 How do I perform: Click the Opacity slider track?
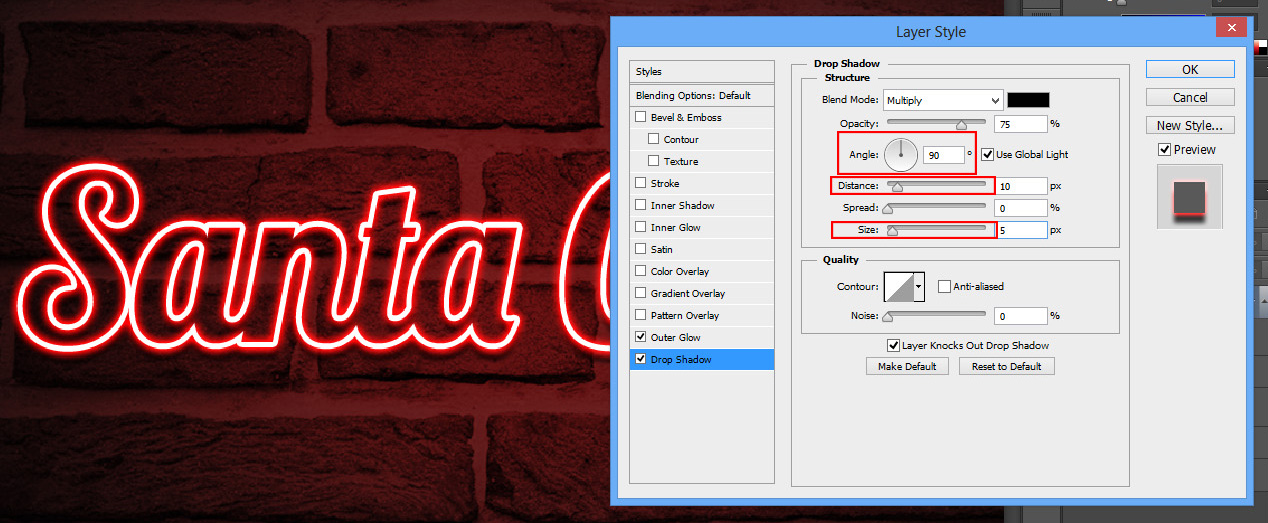tap(936, 124)
